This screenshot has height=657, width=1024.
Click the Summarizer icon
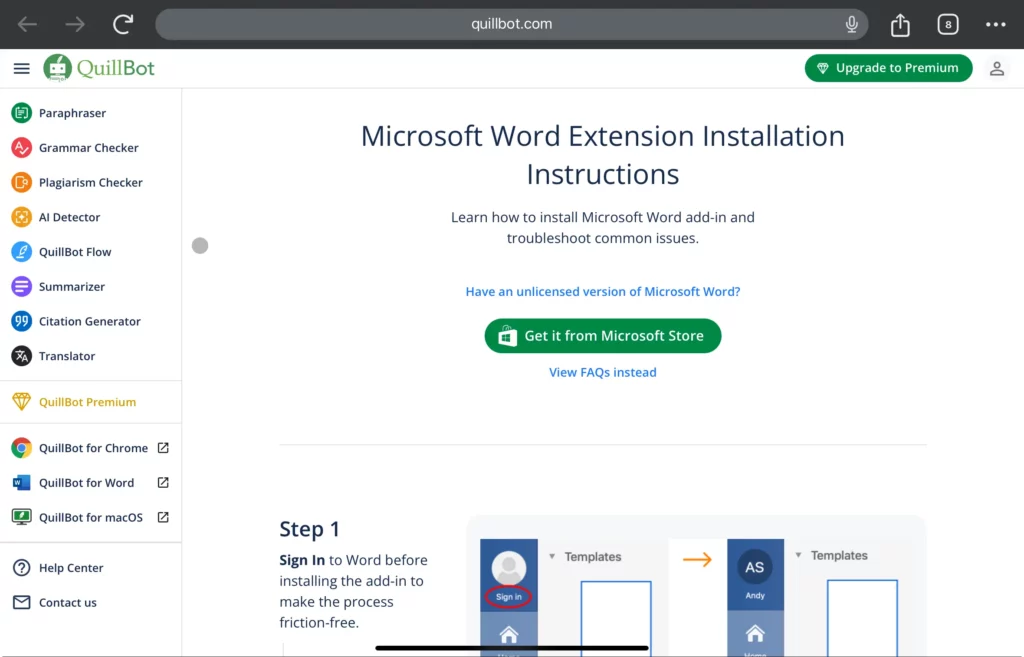(x=22, y=286)
